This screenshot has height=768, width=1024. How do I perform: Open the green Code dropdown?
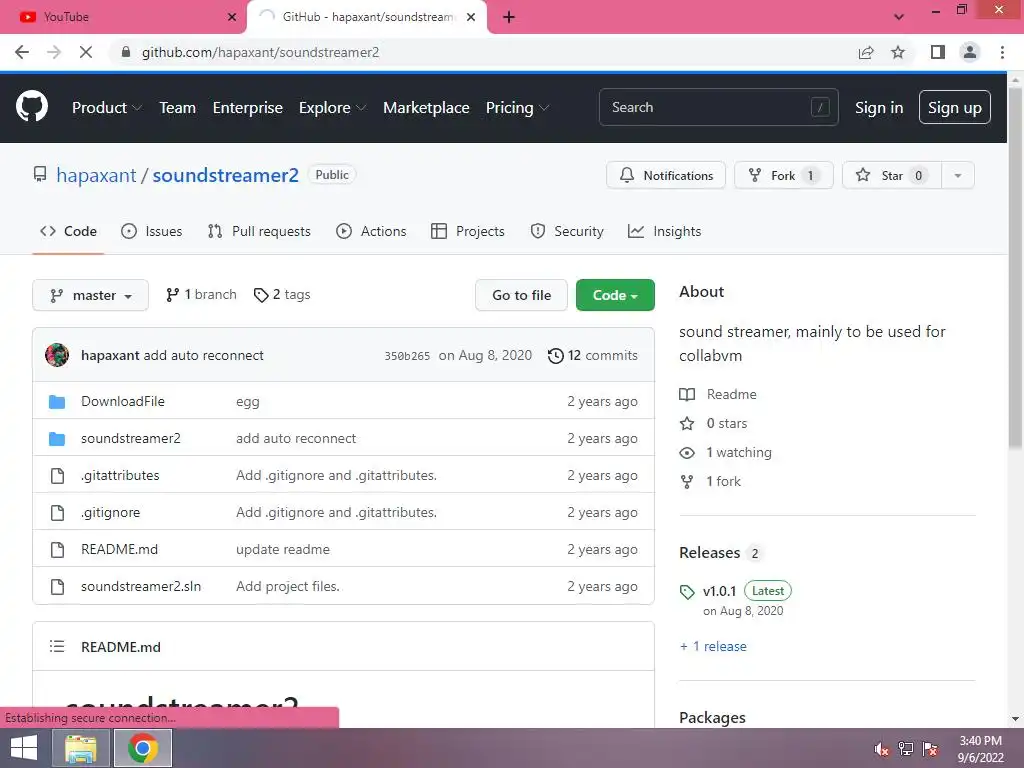tap(615, 295)
